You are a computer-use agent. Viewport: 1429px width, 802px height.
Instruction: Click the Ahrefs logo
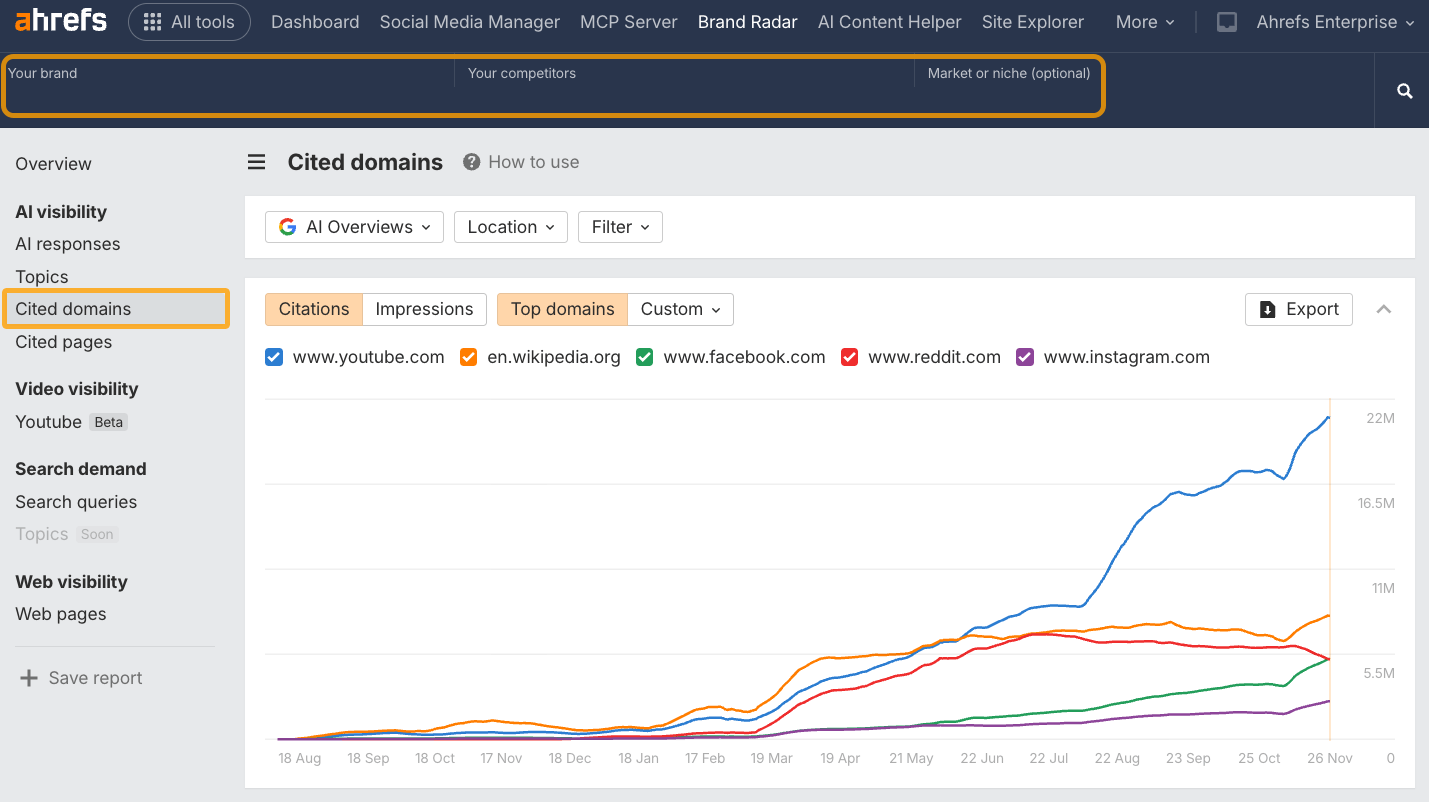tap(59, 21)
